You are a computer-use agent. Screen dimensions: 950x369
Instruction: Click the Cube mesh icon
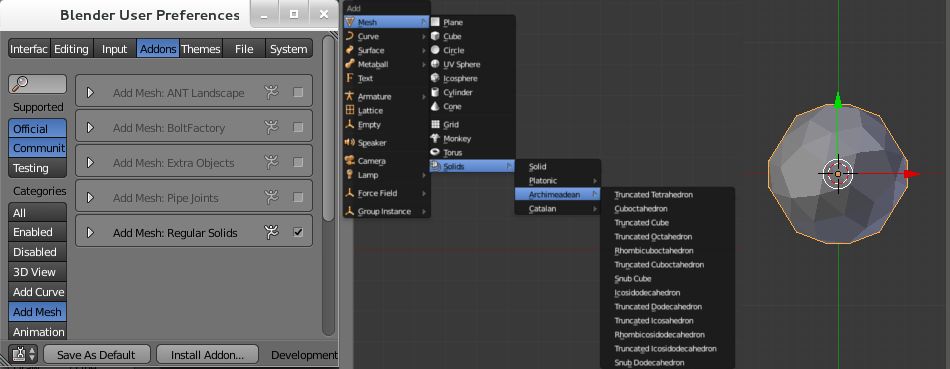(435, 36)
